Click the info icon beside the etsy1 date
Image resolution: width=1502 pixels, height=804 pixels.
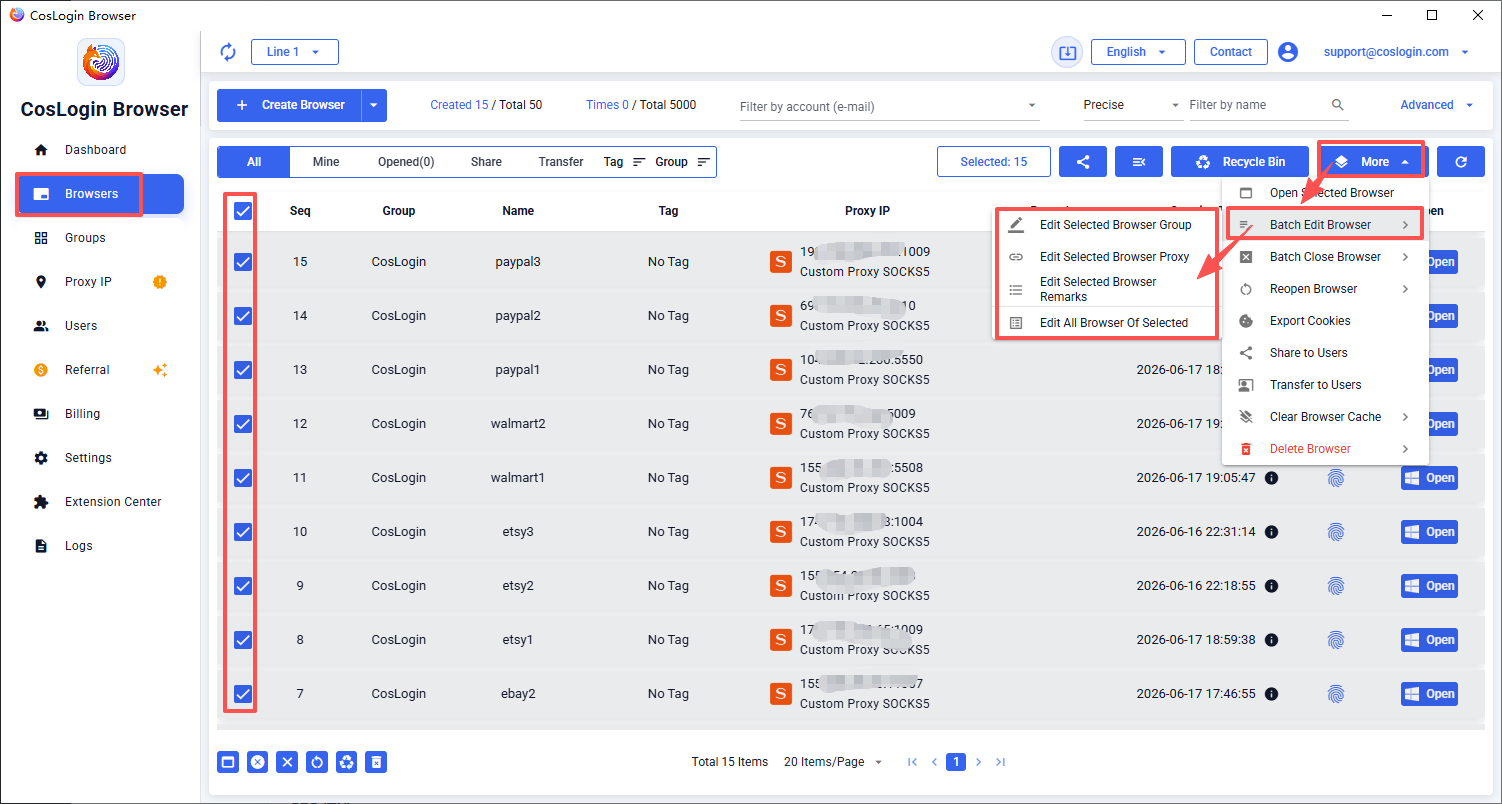[x=1272, y=640]
